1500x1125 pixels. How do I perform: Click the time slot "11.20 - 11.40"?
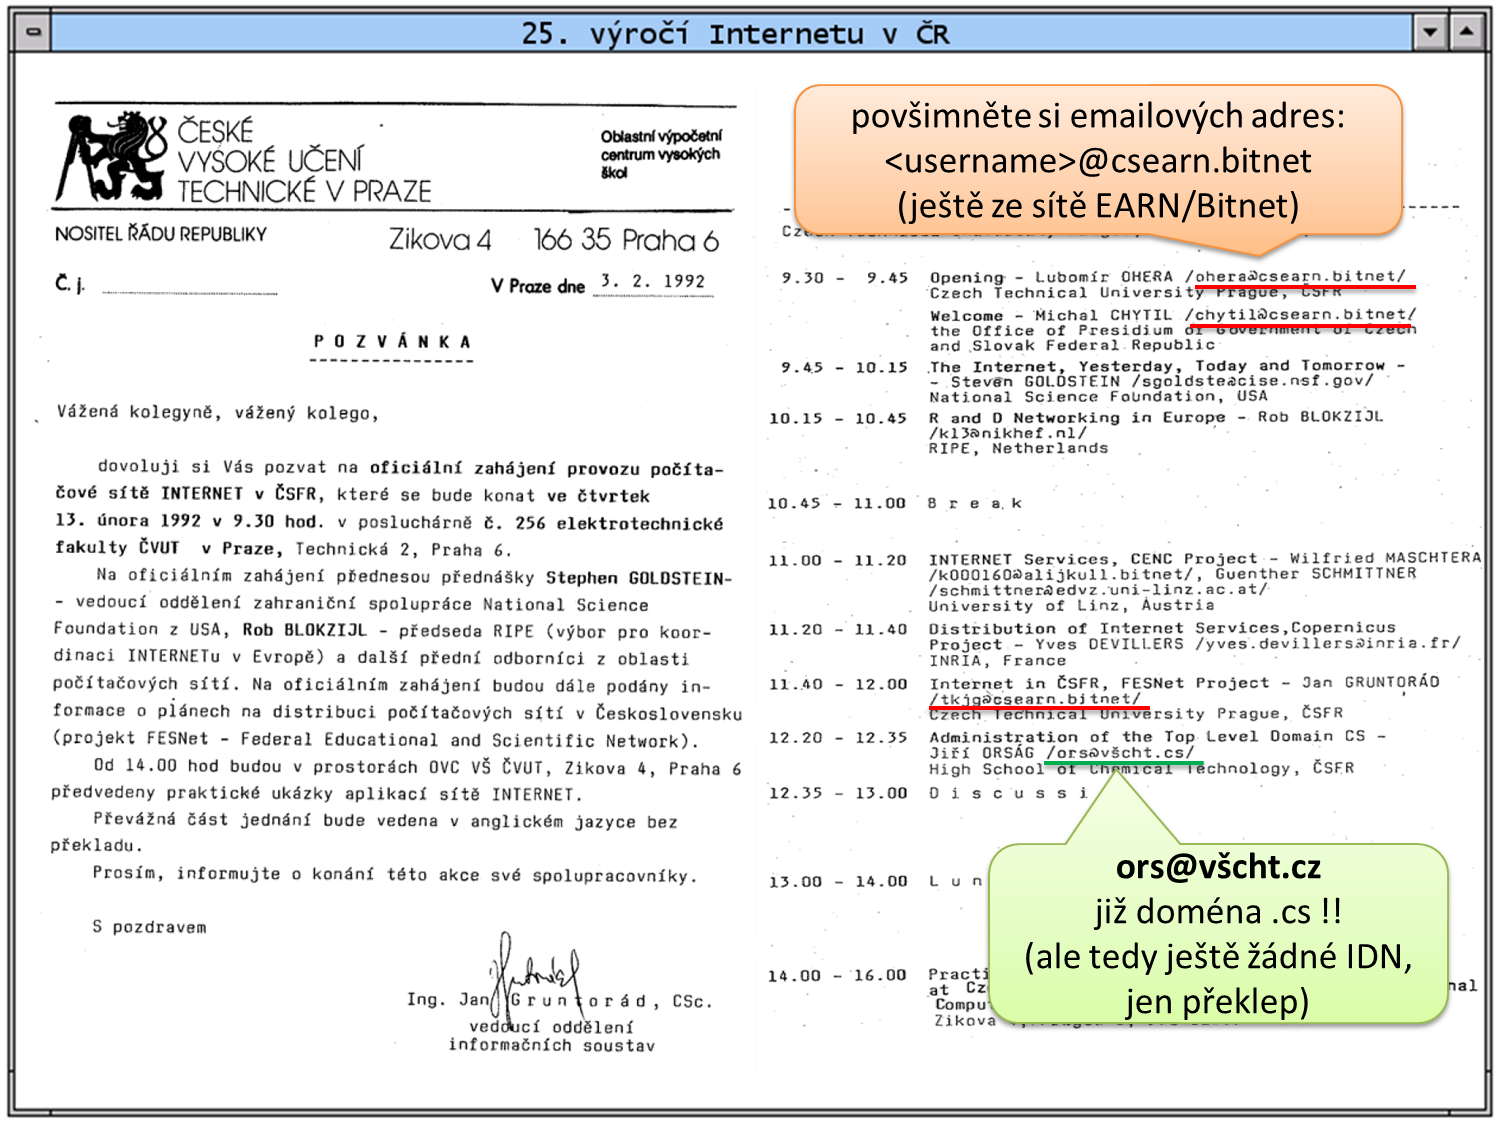coord(838,629)
